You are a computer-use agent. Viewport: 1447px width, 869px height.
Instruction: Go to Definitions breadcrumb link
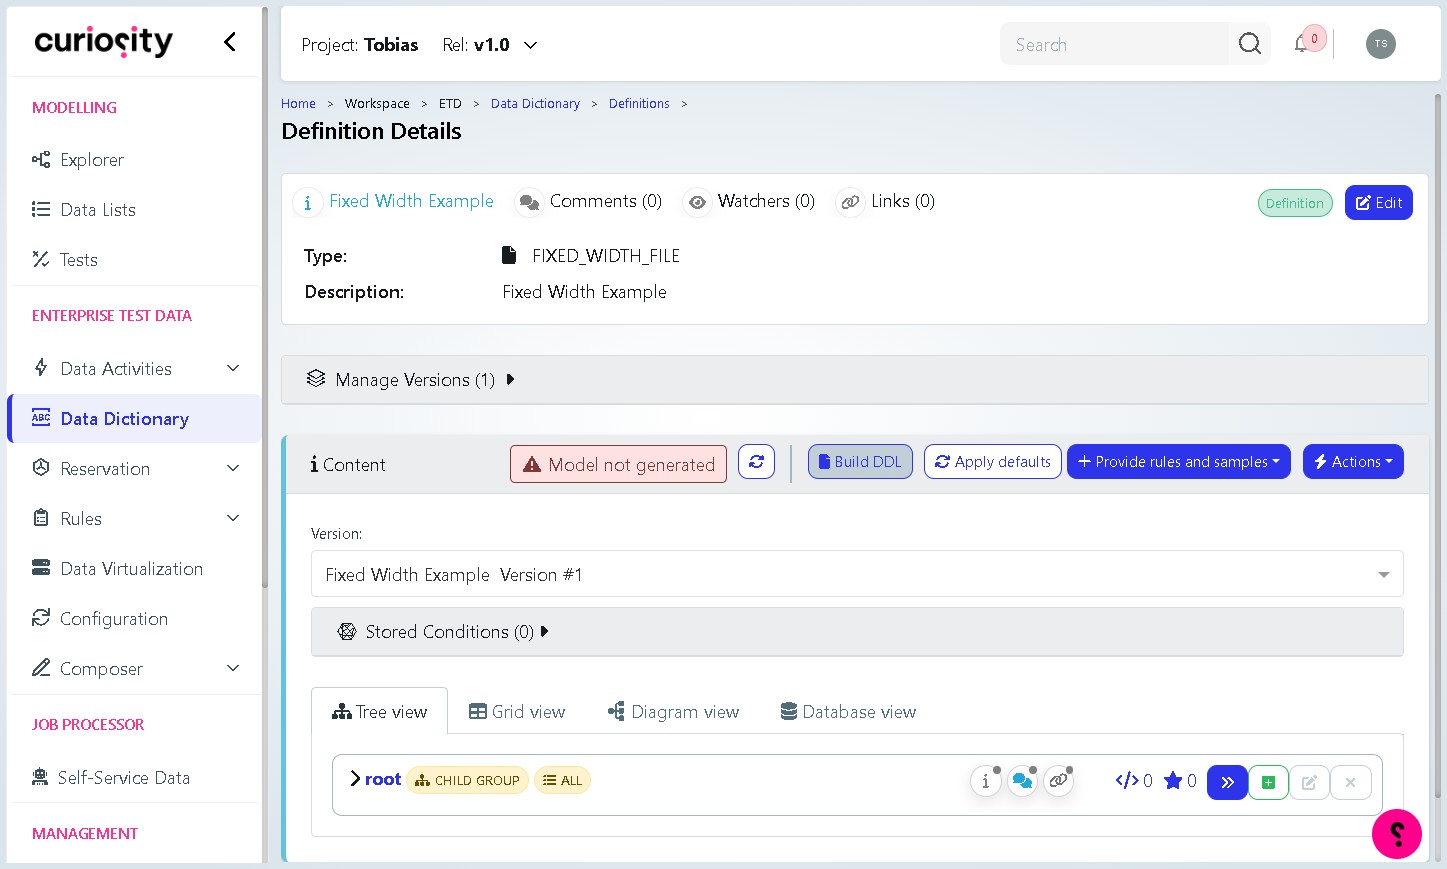[x=639, y=104]
